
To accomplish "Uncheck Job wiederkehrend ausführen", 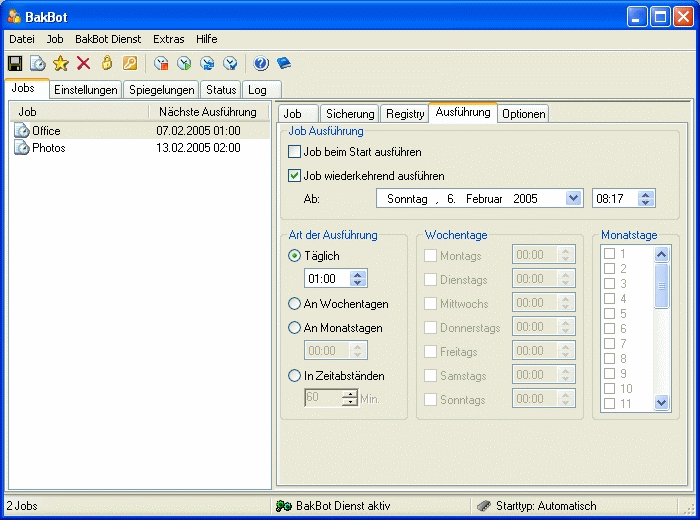I will [294, 175].
